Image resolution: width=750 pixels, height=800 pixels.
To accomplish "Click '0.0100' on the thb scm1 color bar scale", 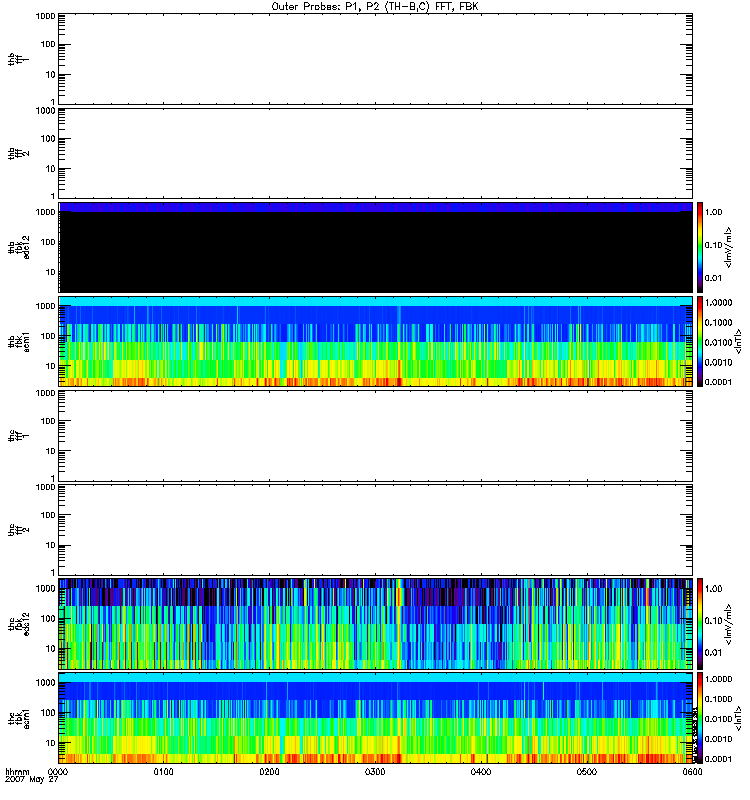I will (x=718, y=342).
